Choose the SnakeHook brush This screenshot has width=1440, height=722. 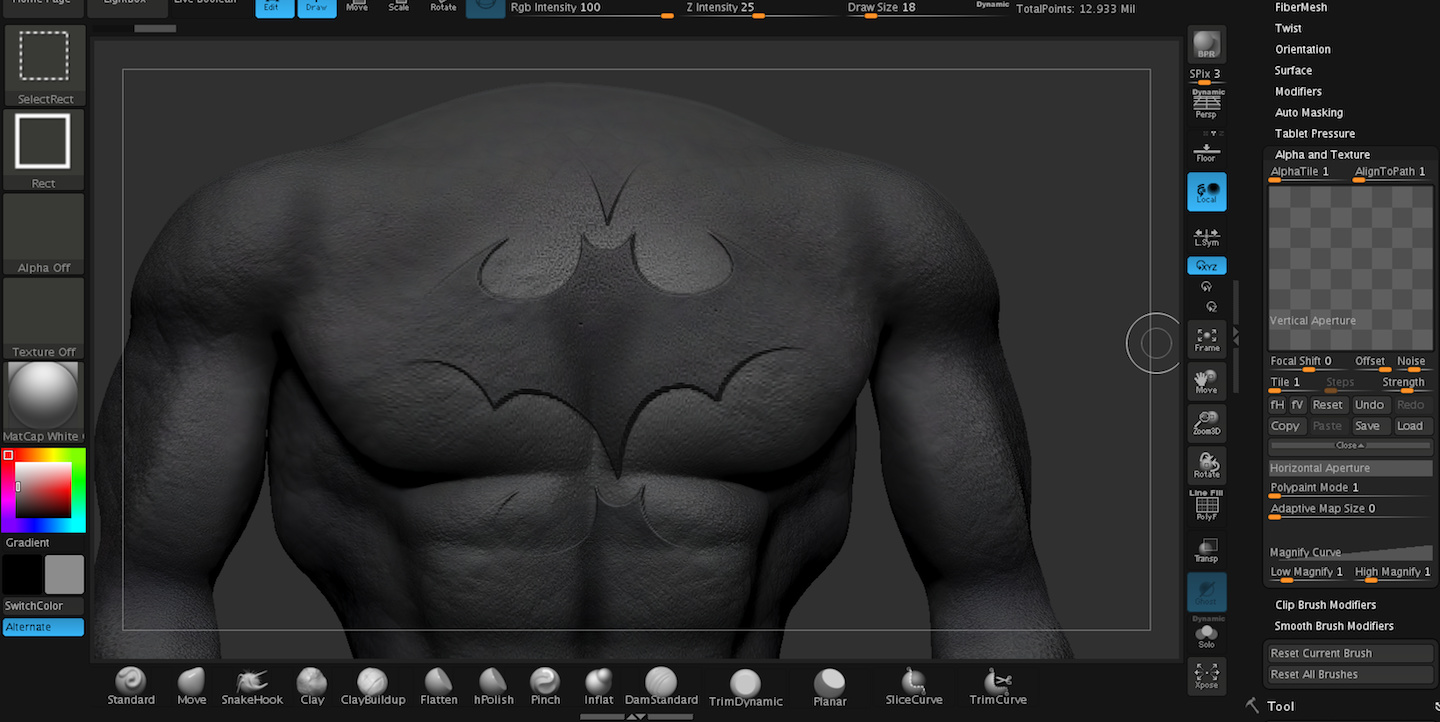click(252, 686)
